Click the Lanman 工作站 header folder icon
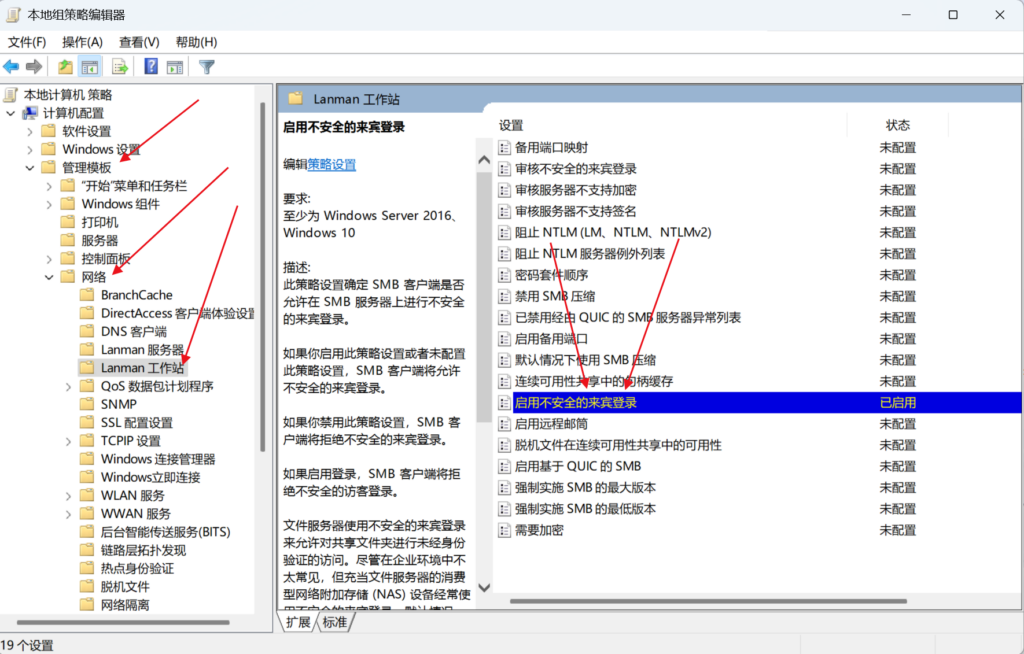 point(296,99)
